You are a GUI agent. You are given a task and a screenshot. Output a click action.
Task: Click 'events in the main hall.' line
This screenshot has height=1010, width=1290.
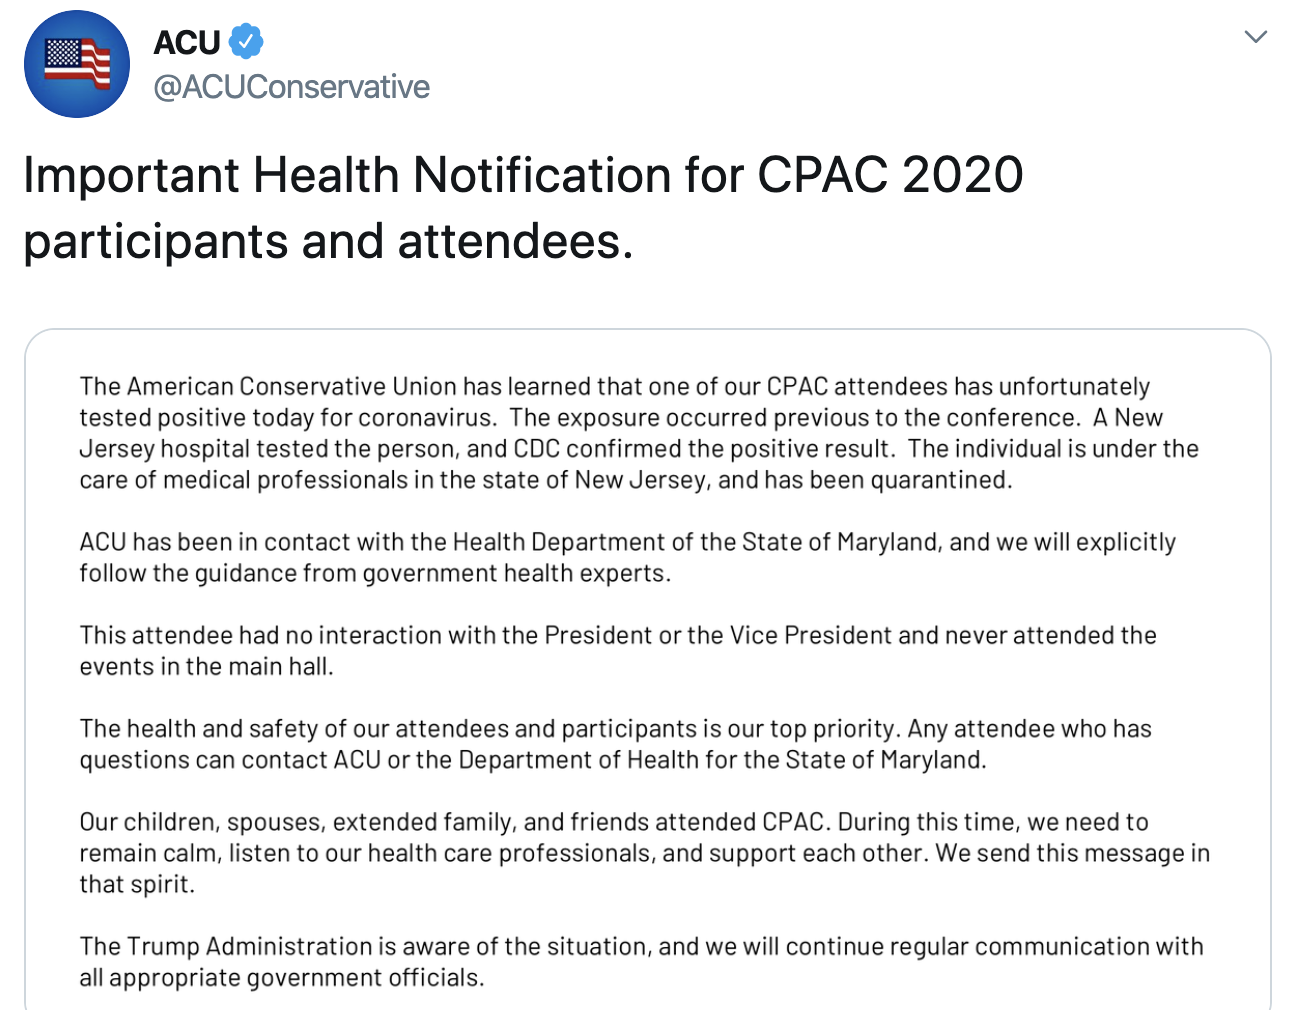(206, 667)
